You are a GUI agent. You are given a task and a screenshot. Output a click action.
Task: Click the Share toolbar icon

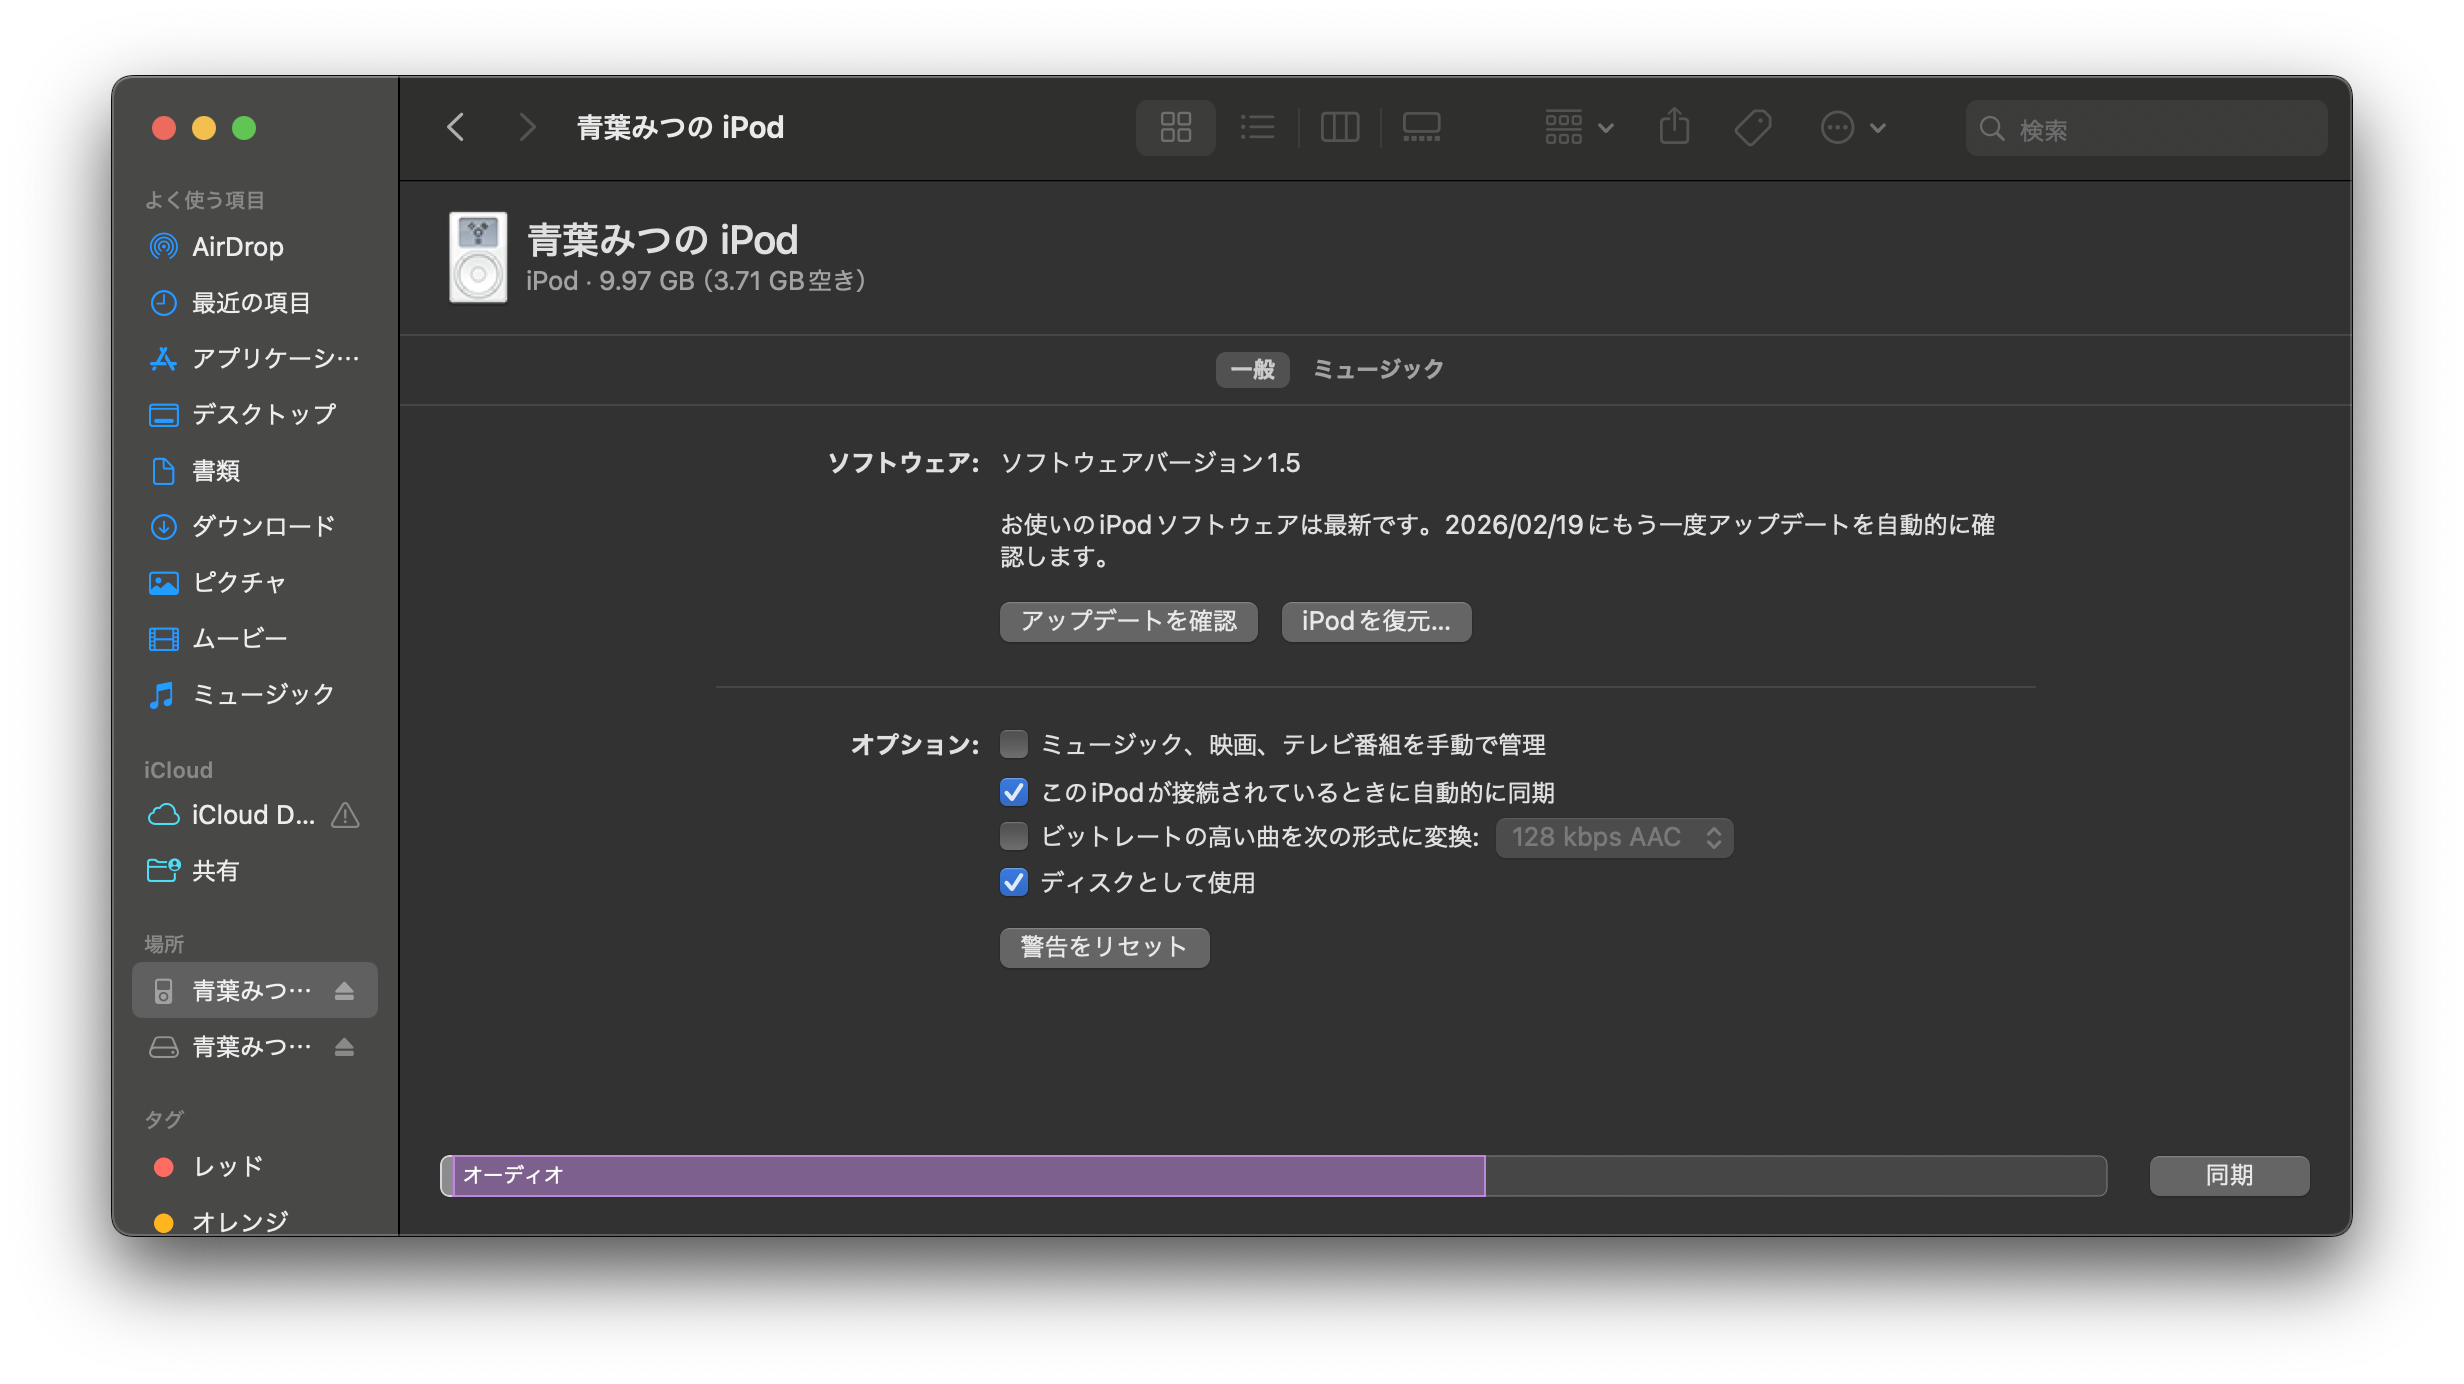click(x=1675, y=128)
